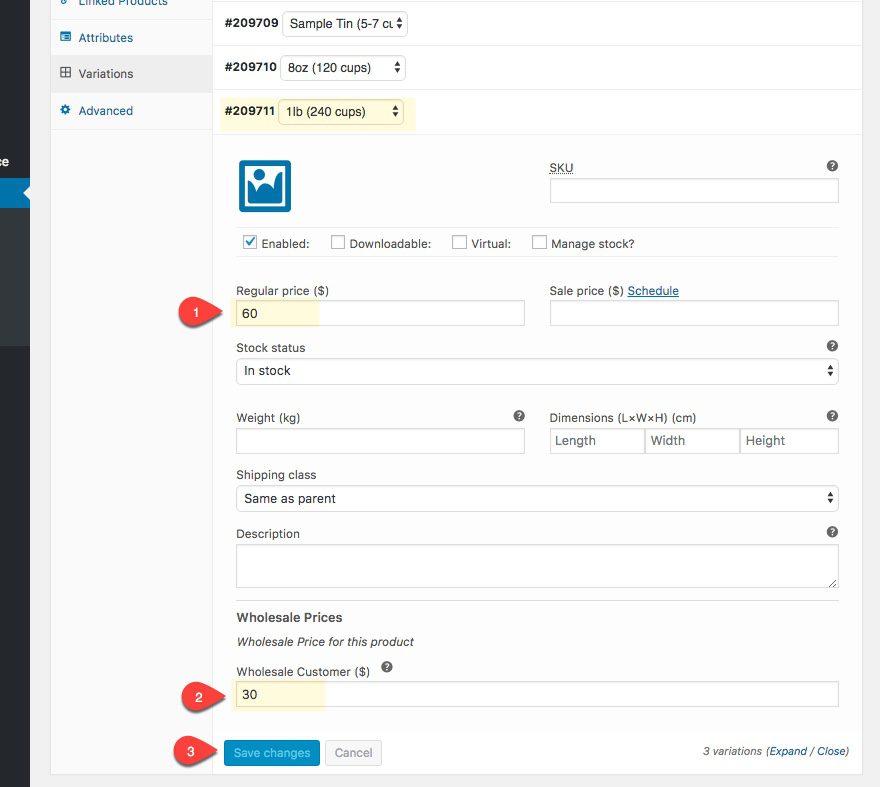Click the Save changes button
The image size is (880, 787).
272,753
